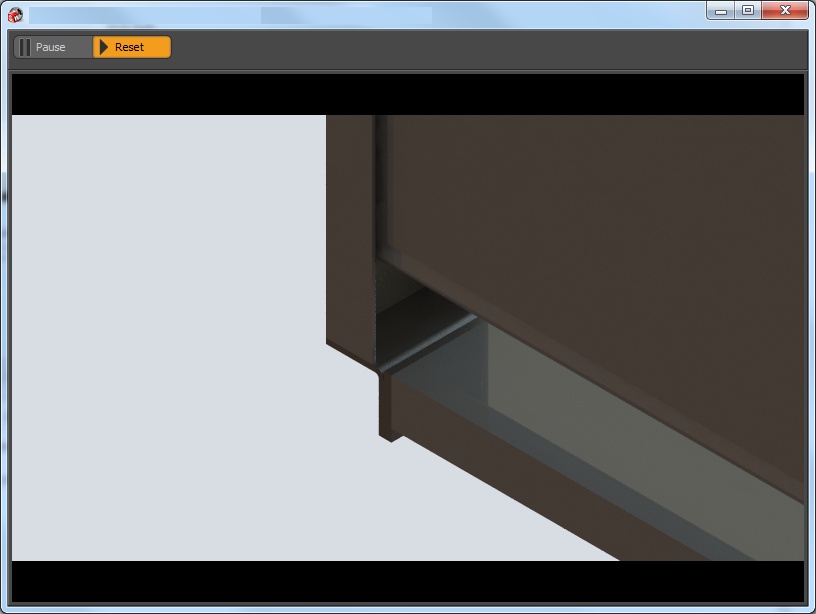
Task: Close the preview window
Action: point(785,10)
